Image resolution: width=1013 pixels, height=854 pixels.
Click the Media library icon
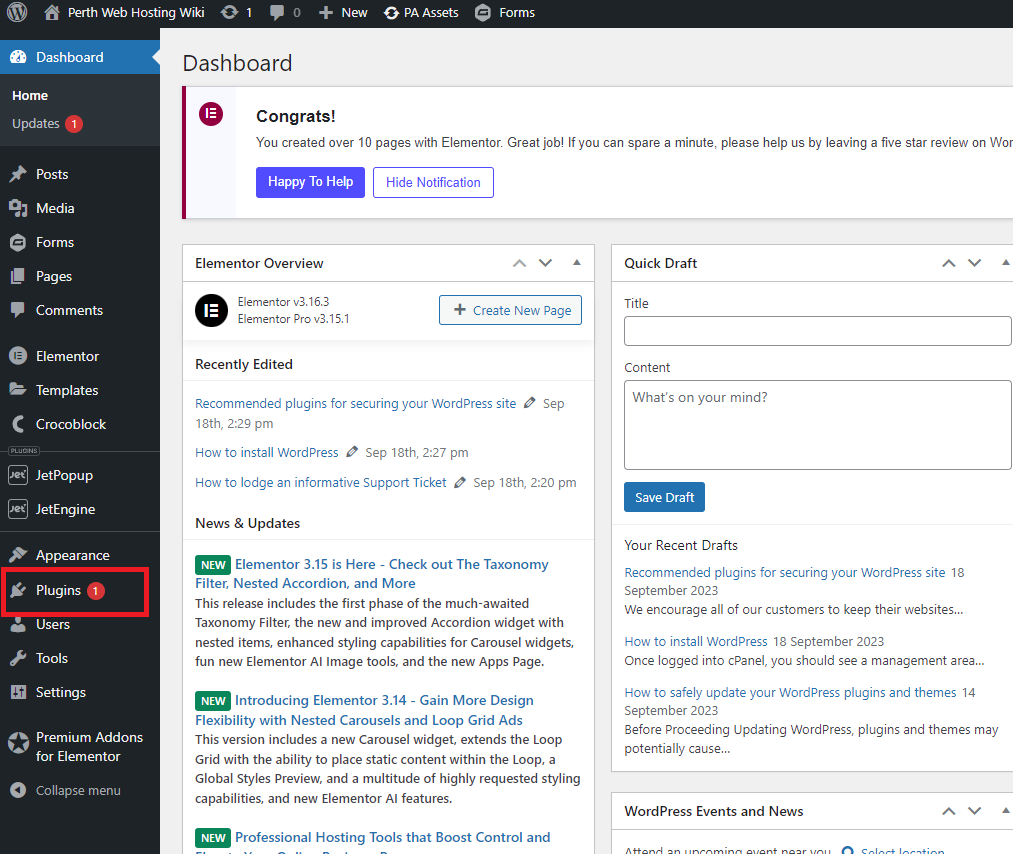(x=18, y=208)
